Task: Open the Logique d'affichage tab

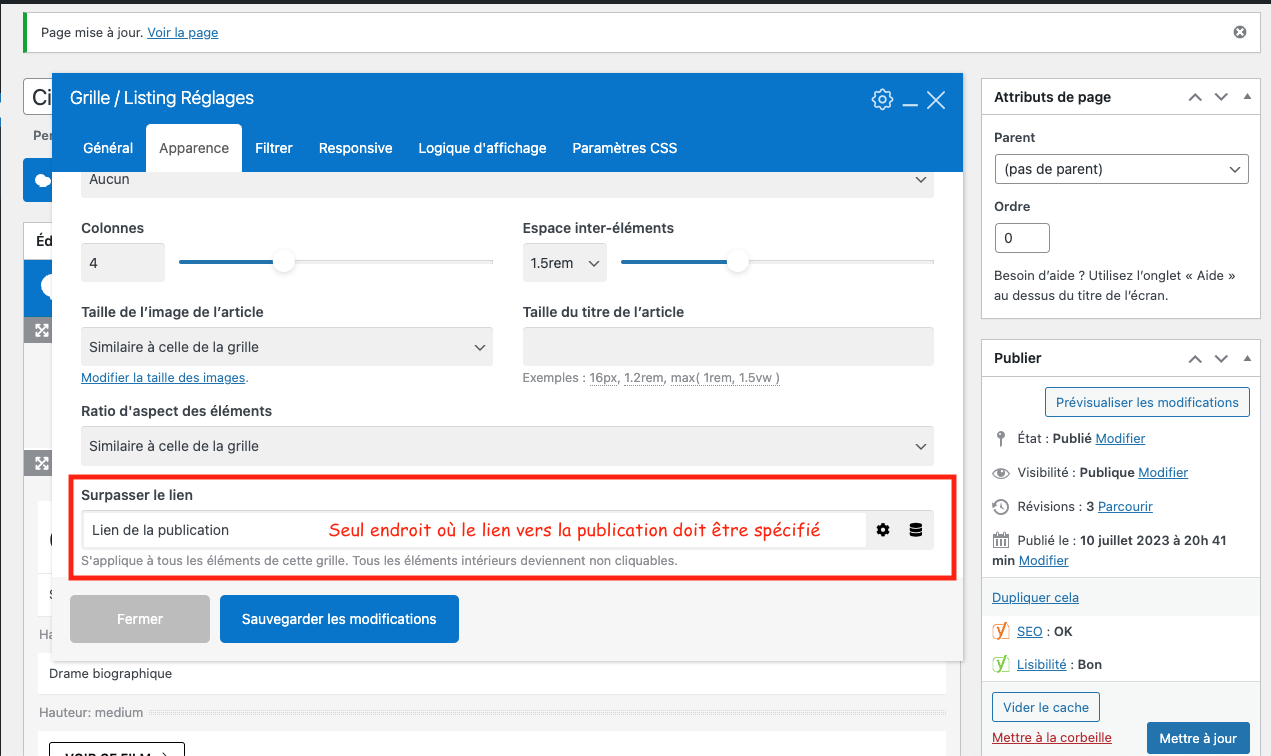Action: tap(482, 148)
